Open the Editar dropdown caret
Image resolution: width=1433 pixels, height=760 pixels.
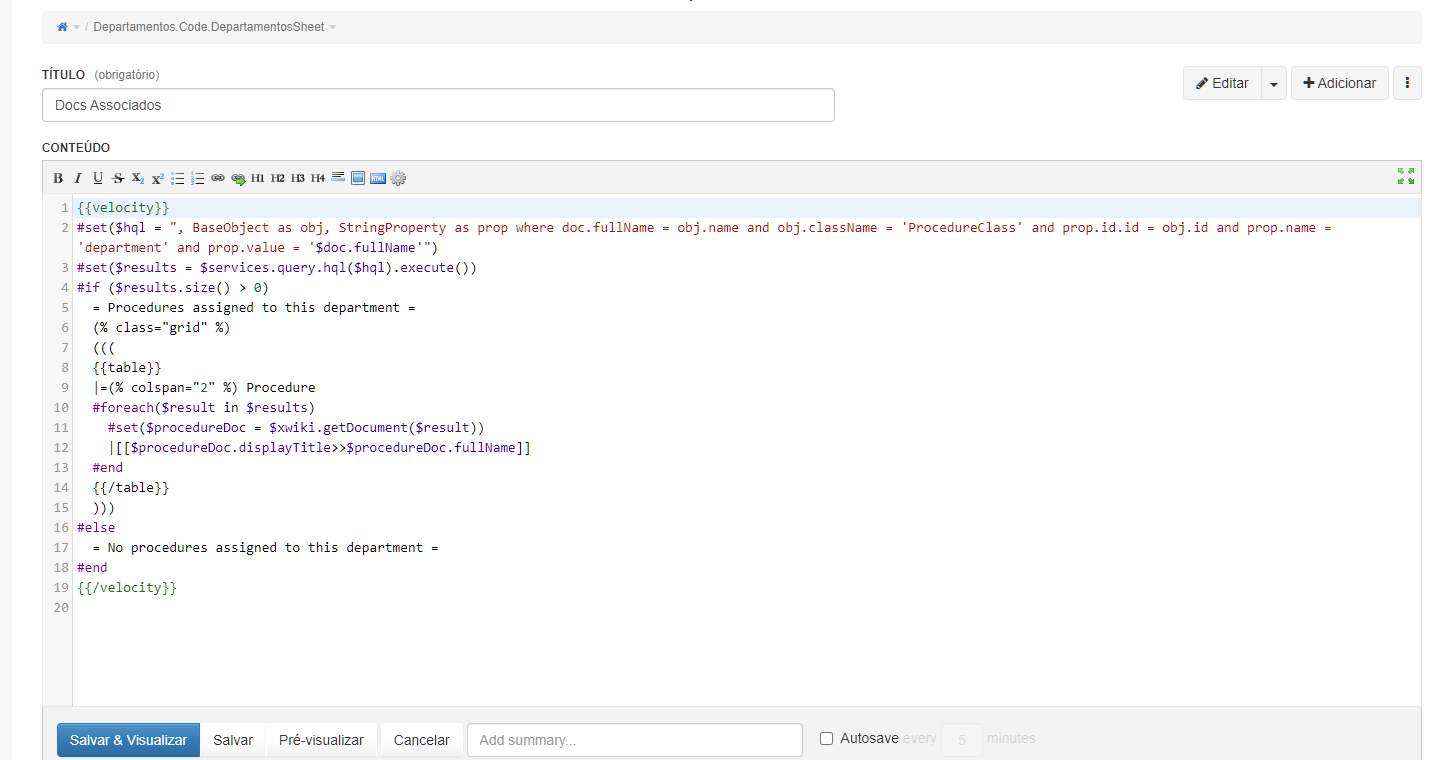pyautogui.click(x=1274, y=84)
